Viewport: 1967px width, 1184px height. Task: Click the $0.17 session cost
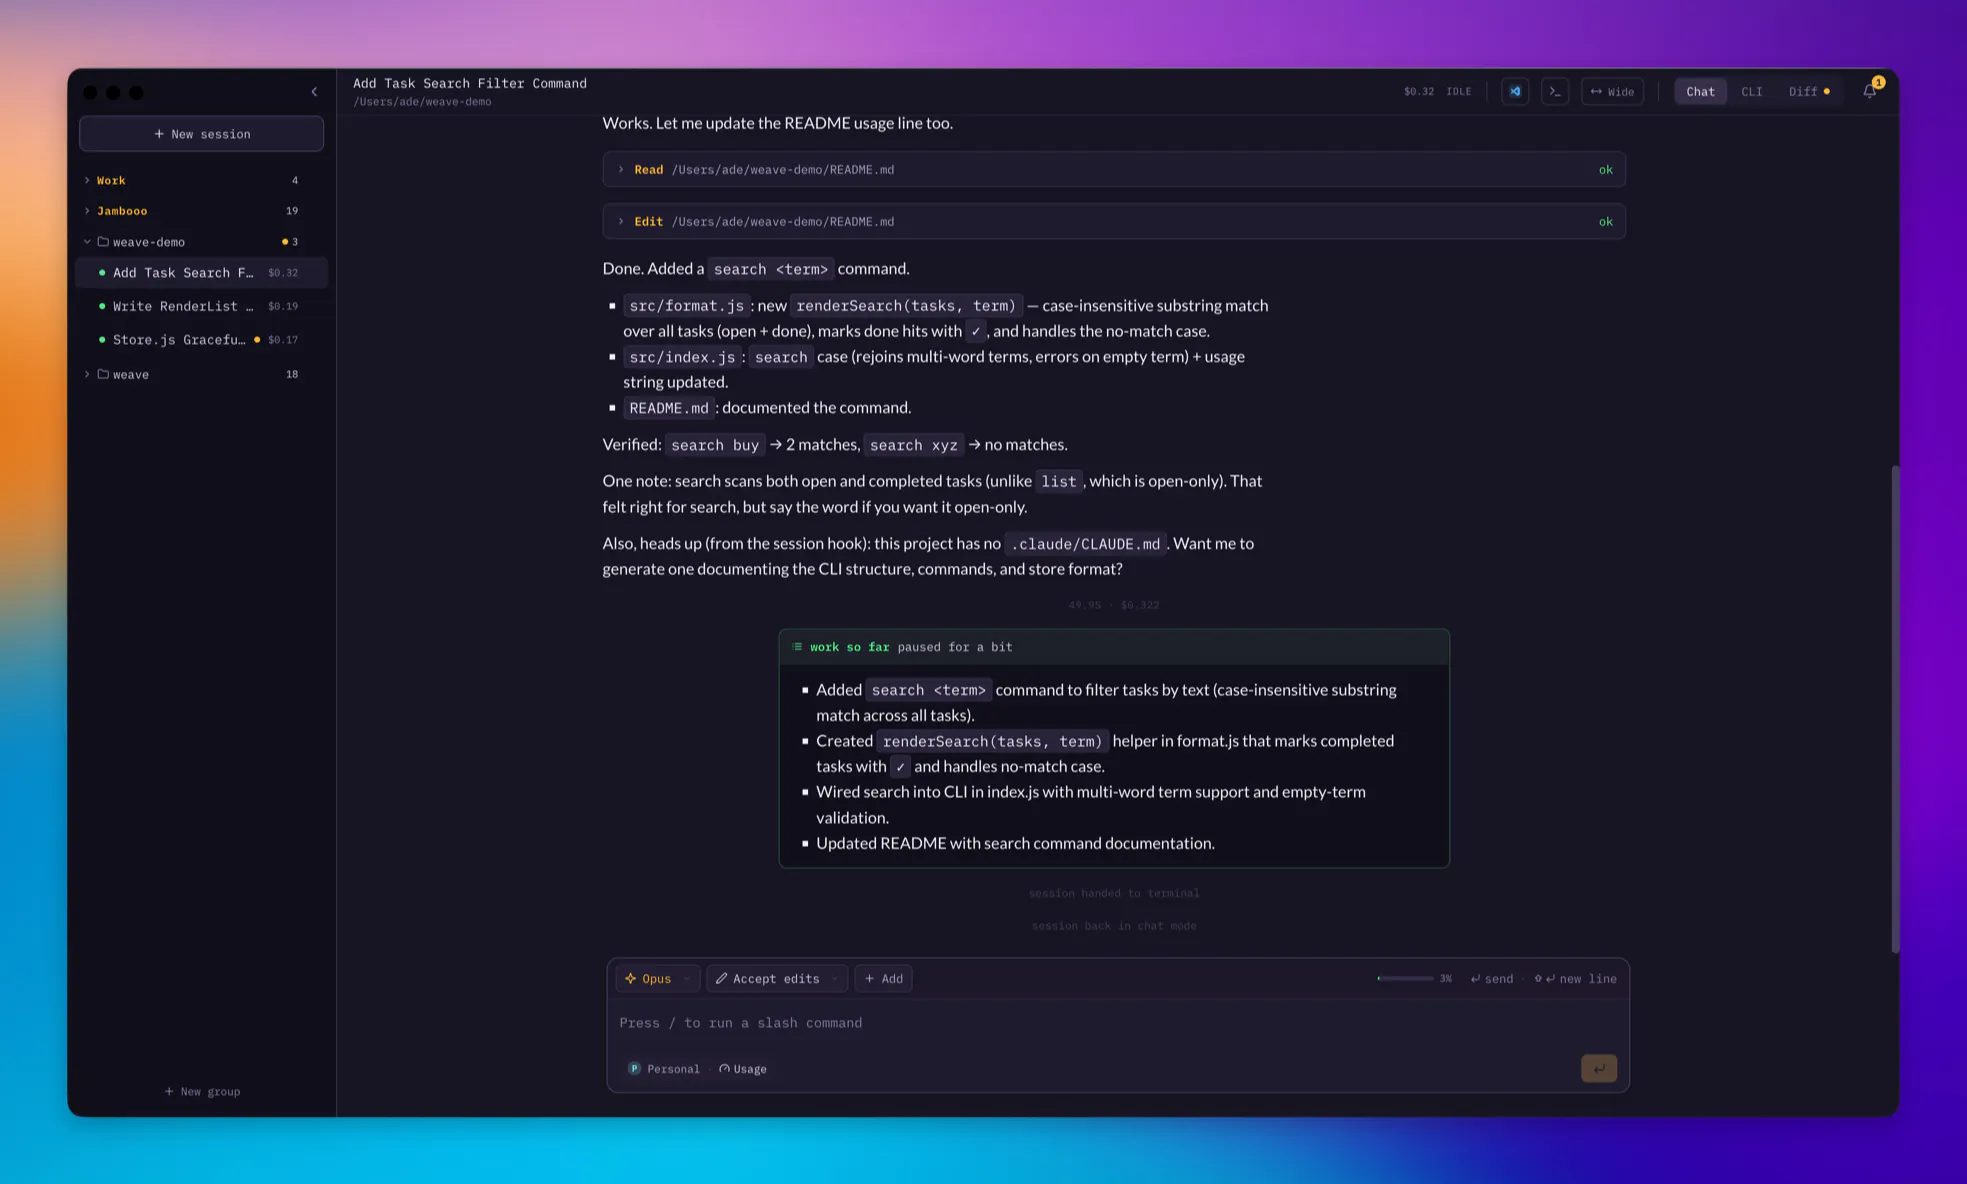click(283, 339)
